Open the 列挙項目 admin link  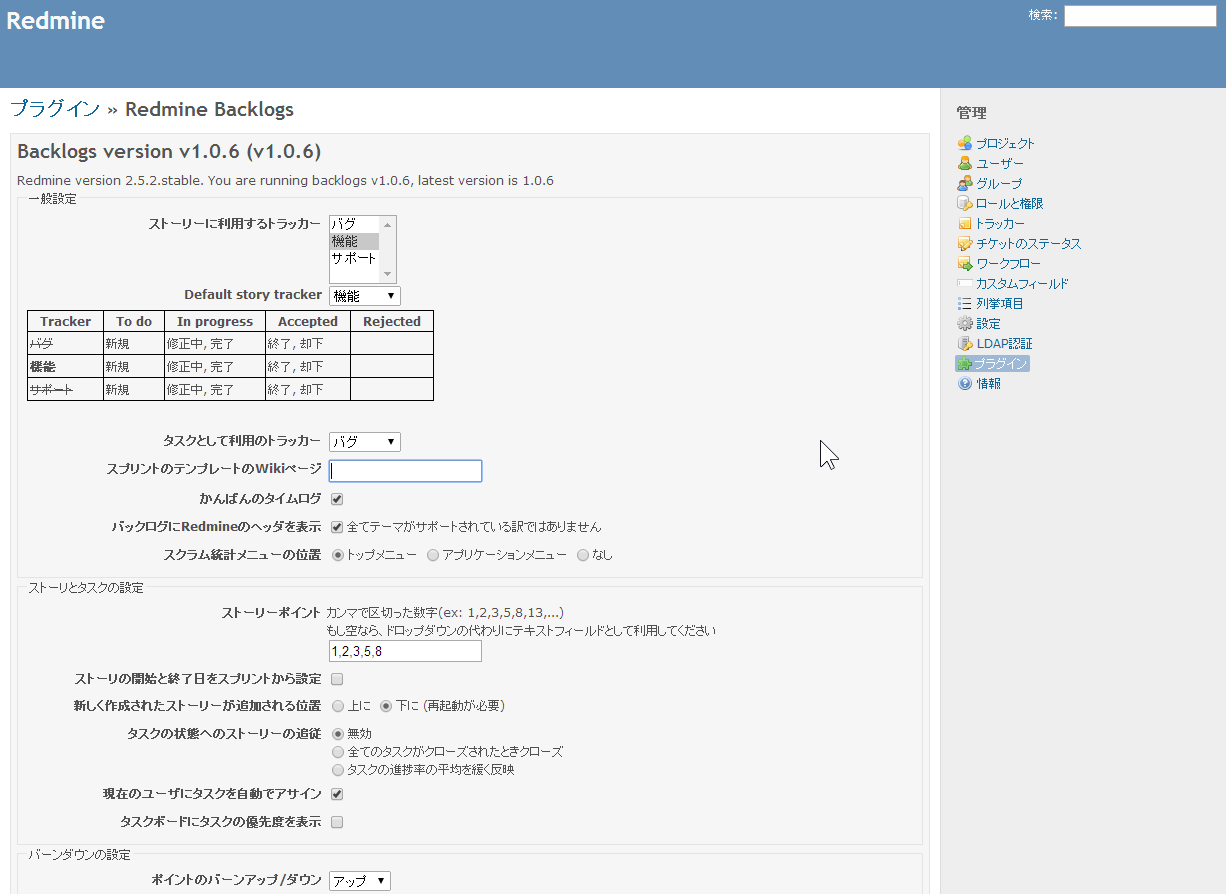click(x=1000, y=303)
